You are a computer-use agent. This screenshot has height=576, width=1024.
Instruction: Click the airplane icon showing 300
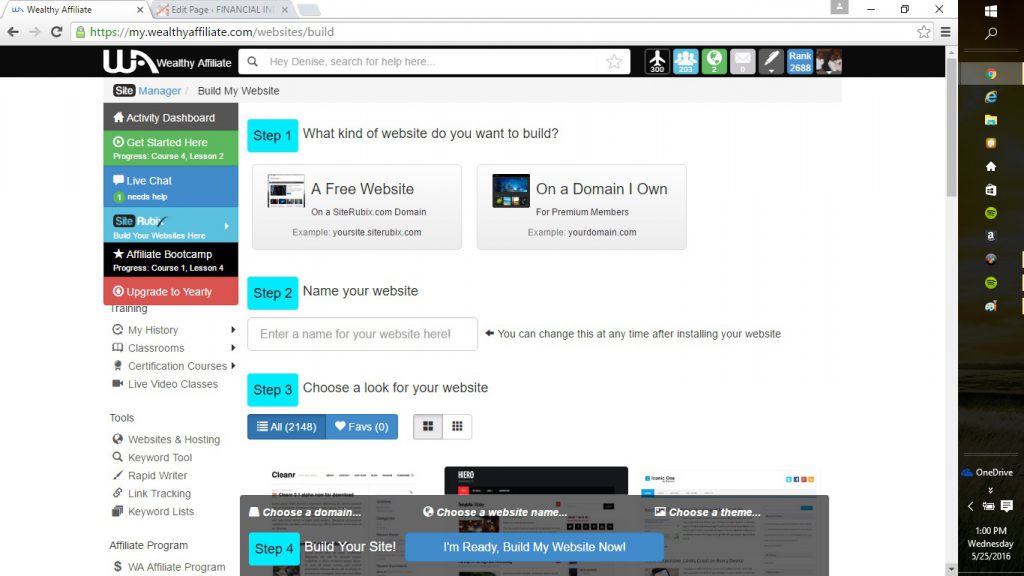tap(657, 61)
